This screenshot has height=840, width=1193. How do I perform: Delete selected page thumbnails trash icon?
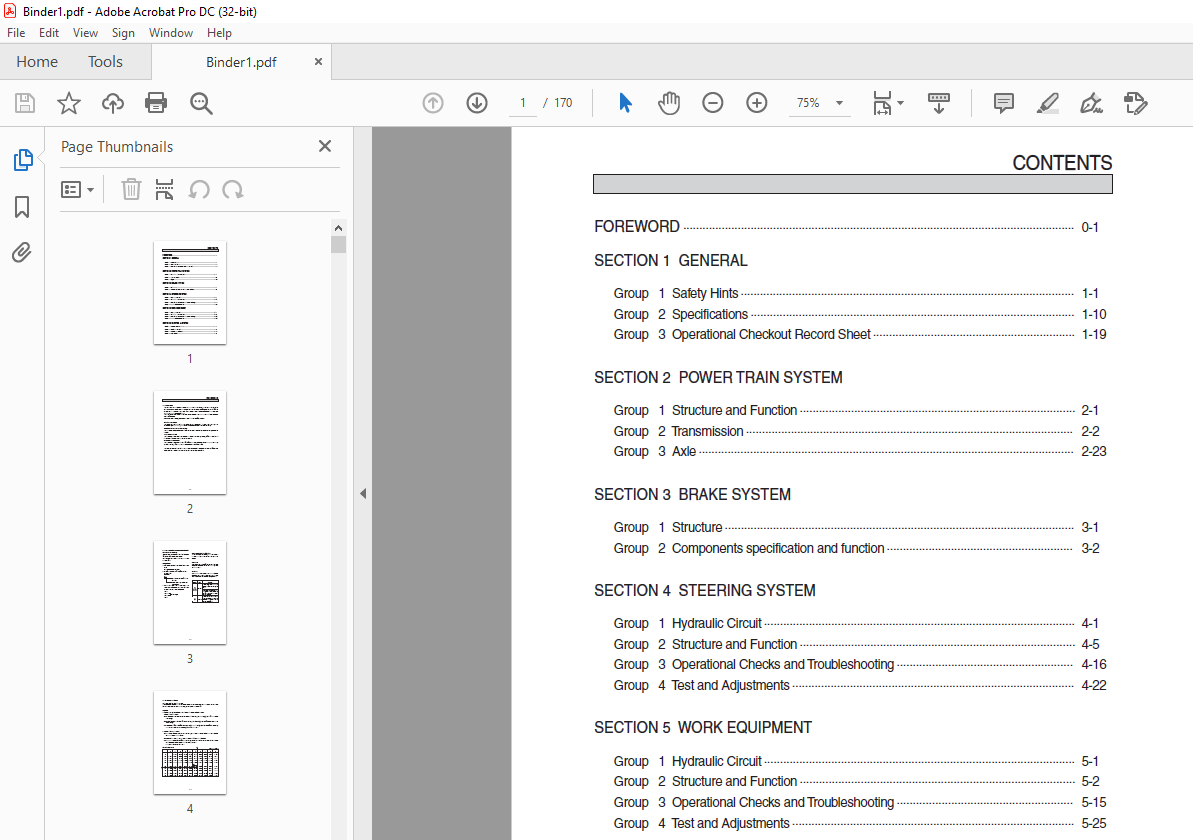pos(132,189)
